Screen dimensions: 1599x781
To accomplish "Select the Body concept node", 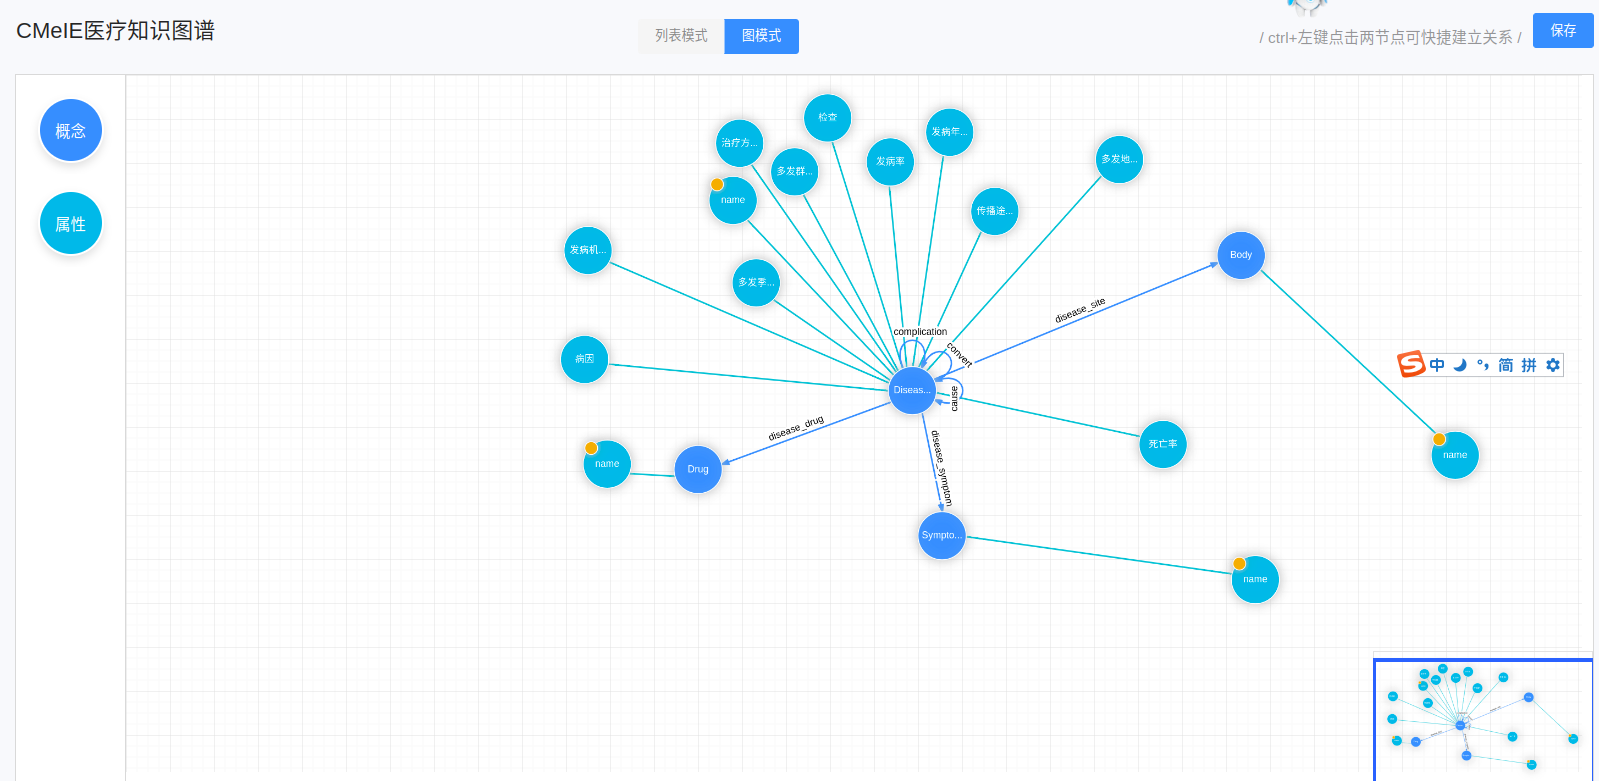I will 1241,255.
